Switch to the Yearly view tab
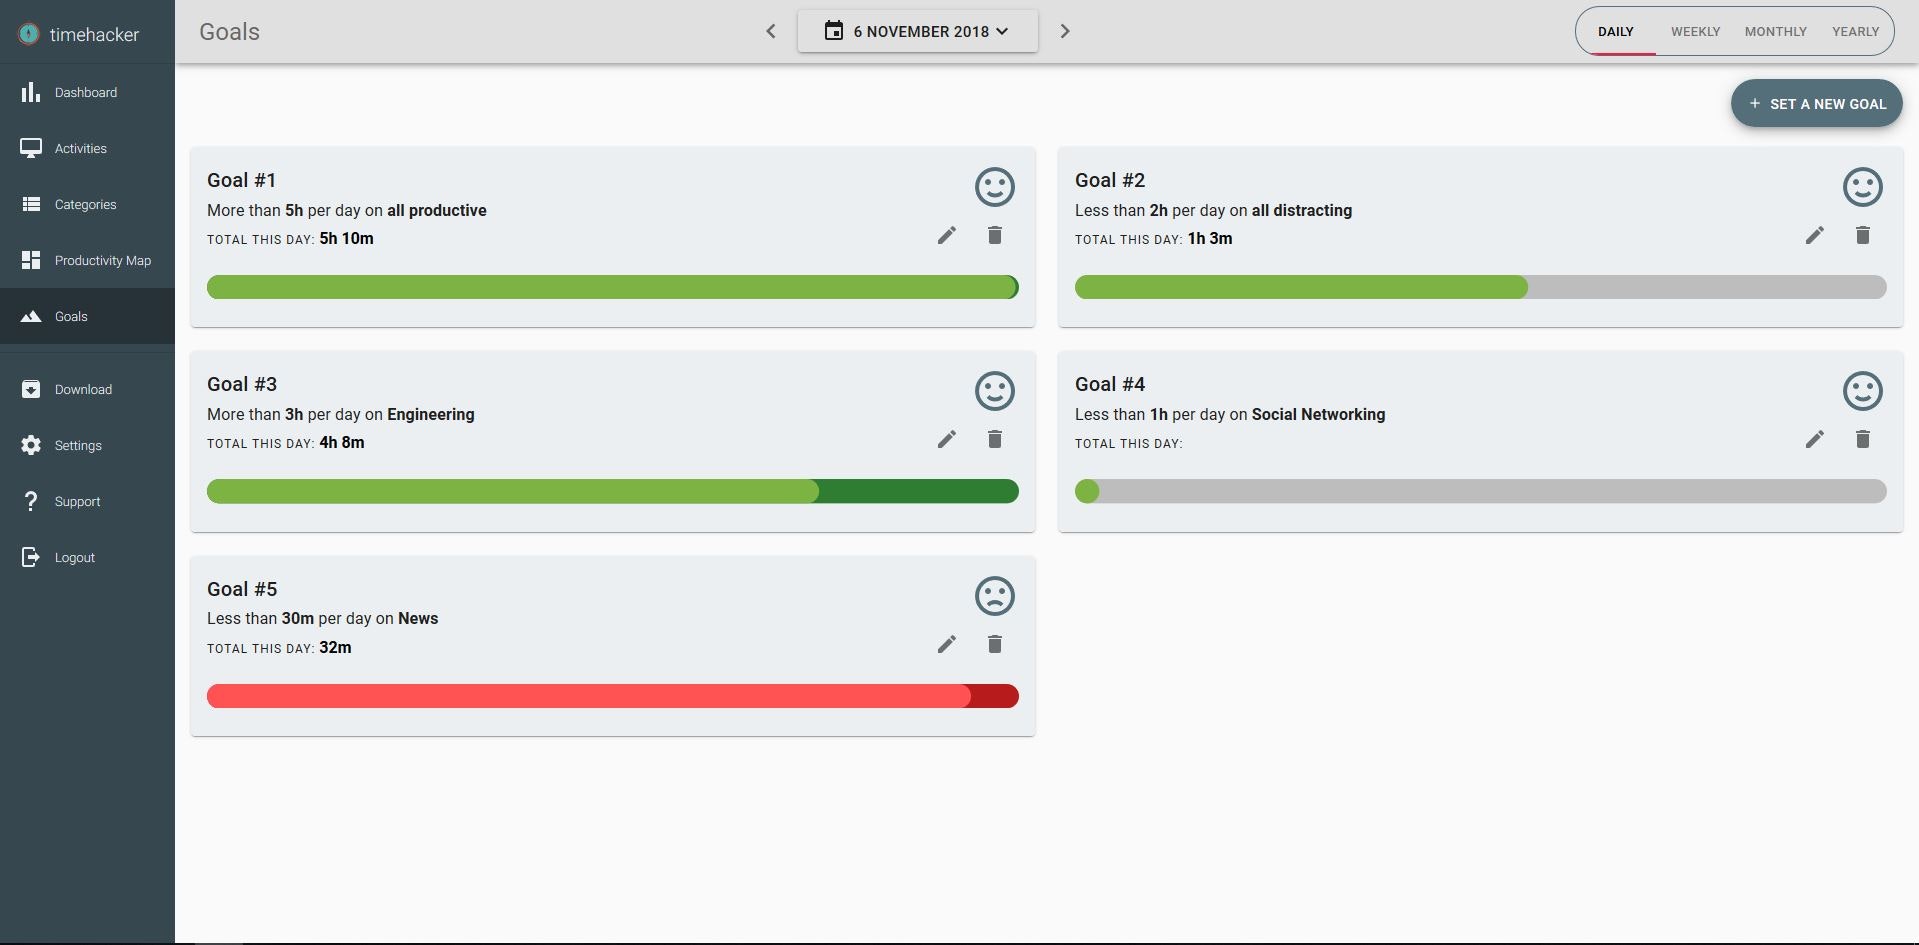The image size is (1919, 945). pos(1855,32)
